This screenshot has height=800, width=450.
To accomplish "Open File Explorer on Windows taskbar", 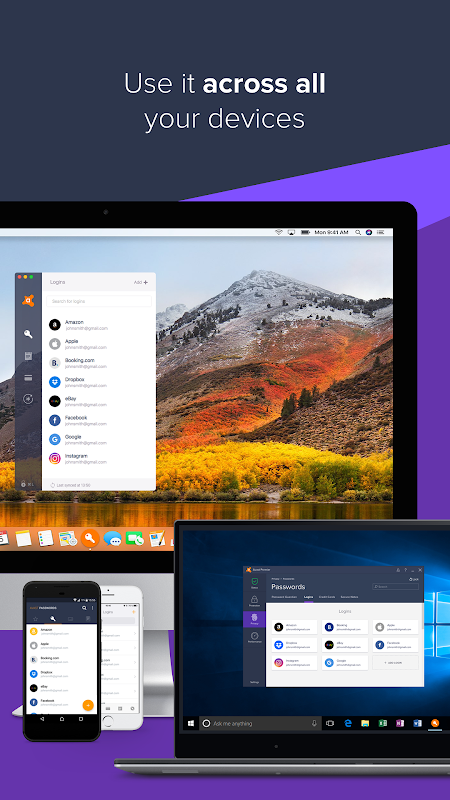I will tap(365, 723).
